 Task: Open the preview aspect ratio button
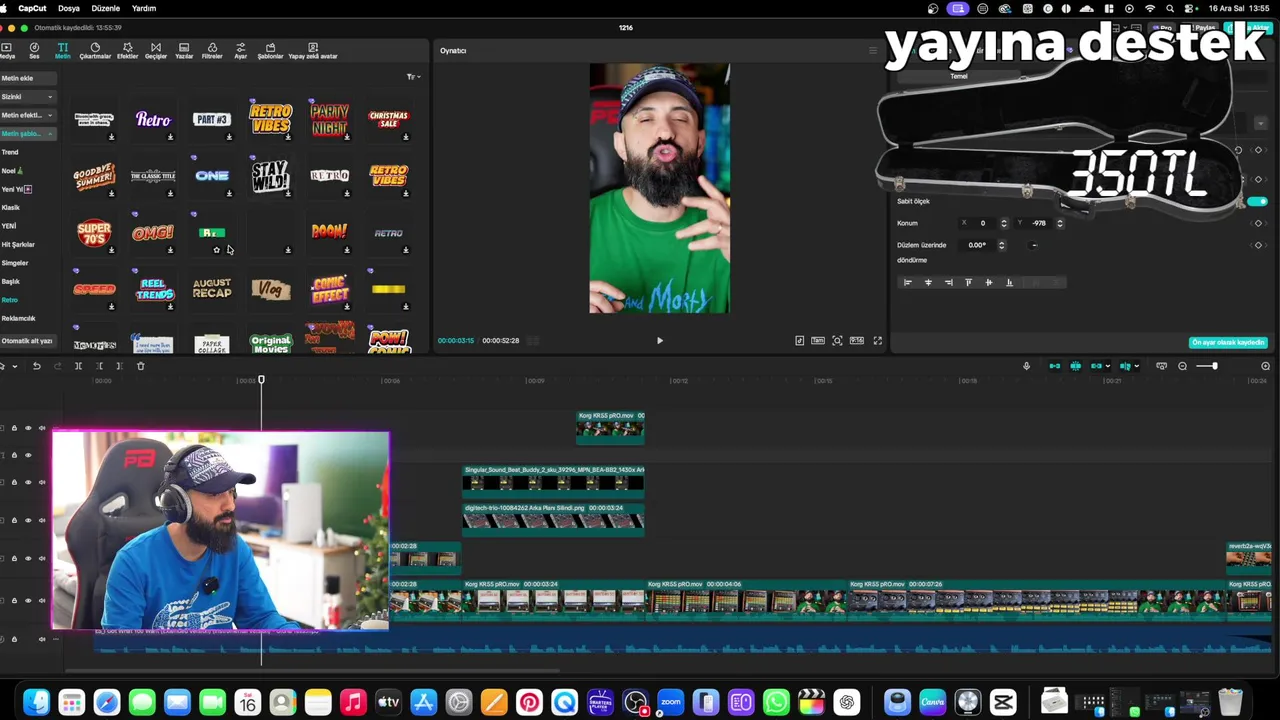pos(857,341)
